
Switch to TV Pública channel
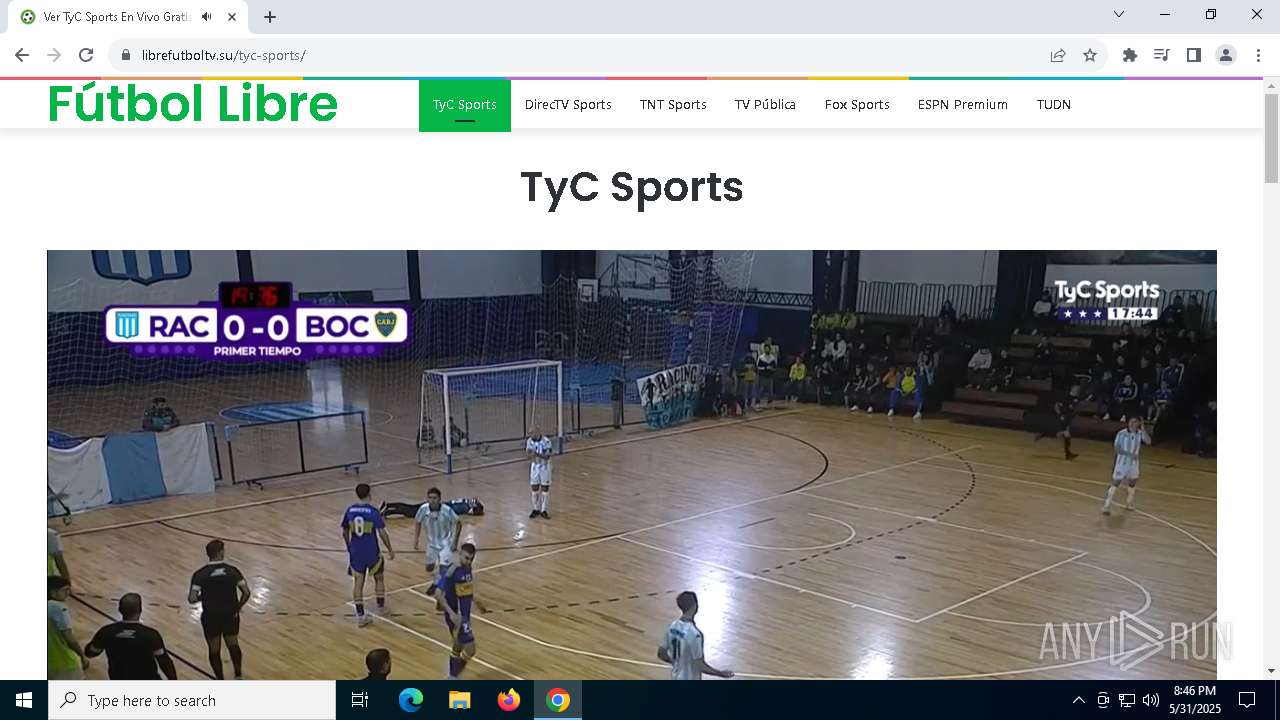pos(765,105)
